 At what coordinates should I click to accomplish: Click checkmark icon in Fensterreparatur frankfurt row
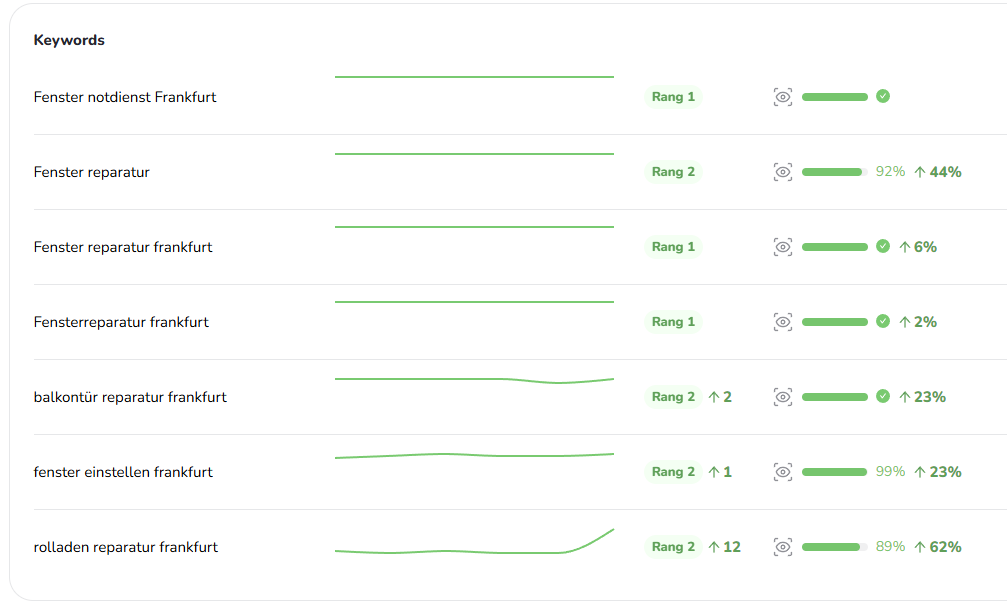point(883,321)
